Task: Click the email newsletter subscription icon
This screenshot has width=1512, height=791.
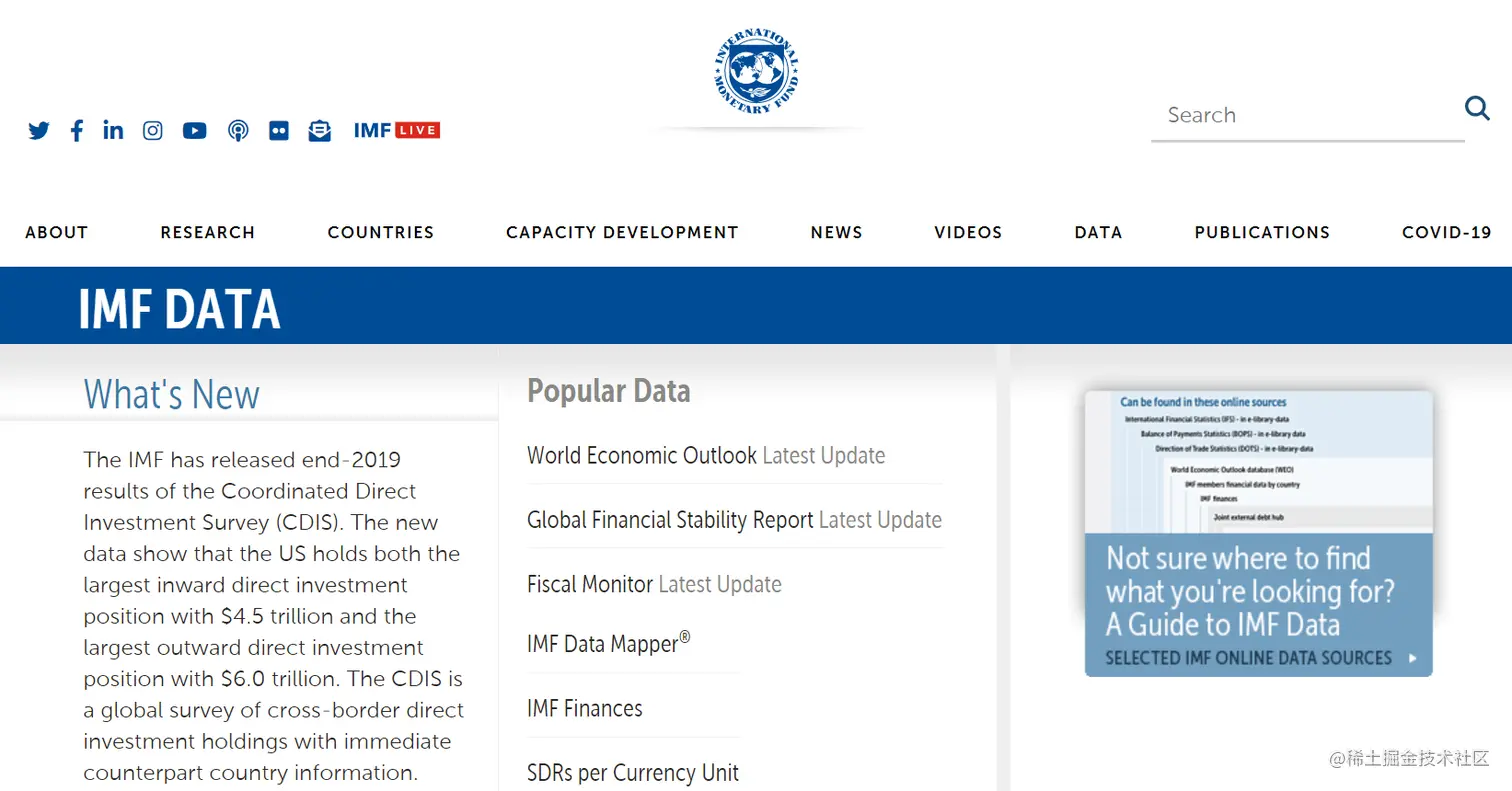Action: coord(320,130)
